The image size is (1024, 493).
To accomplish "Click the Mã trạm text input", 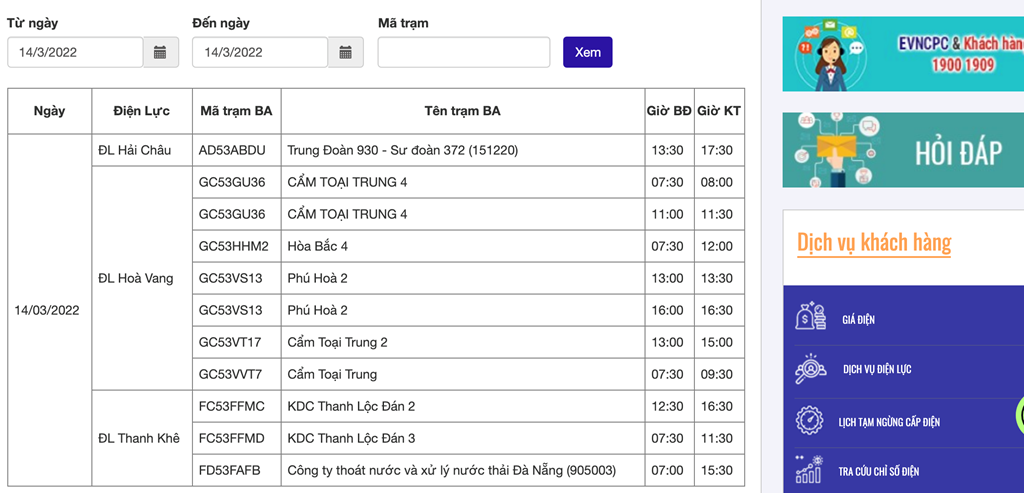I will [463, 52].
